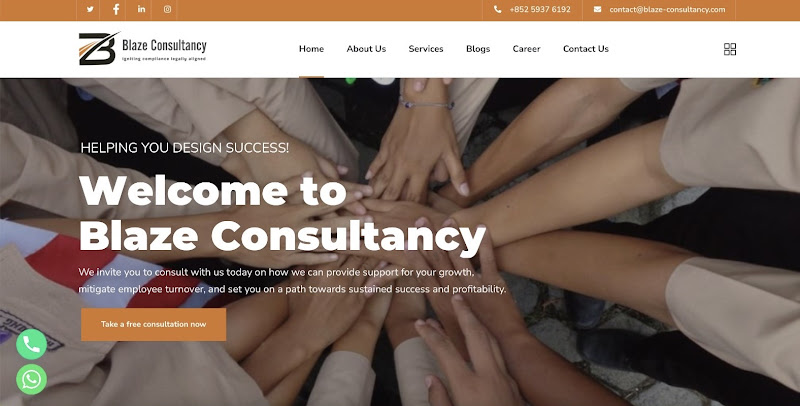Viewport: 800px width, 406px height.
Task: Click Take a free consultation now button
Action: pyautogui.click(x=154, y=324)
